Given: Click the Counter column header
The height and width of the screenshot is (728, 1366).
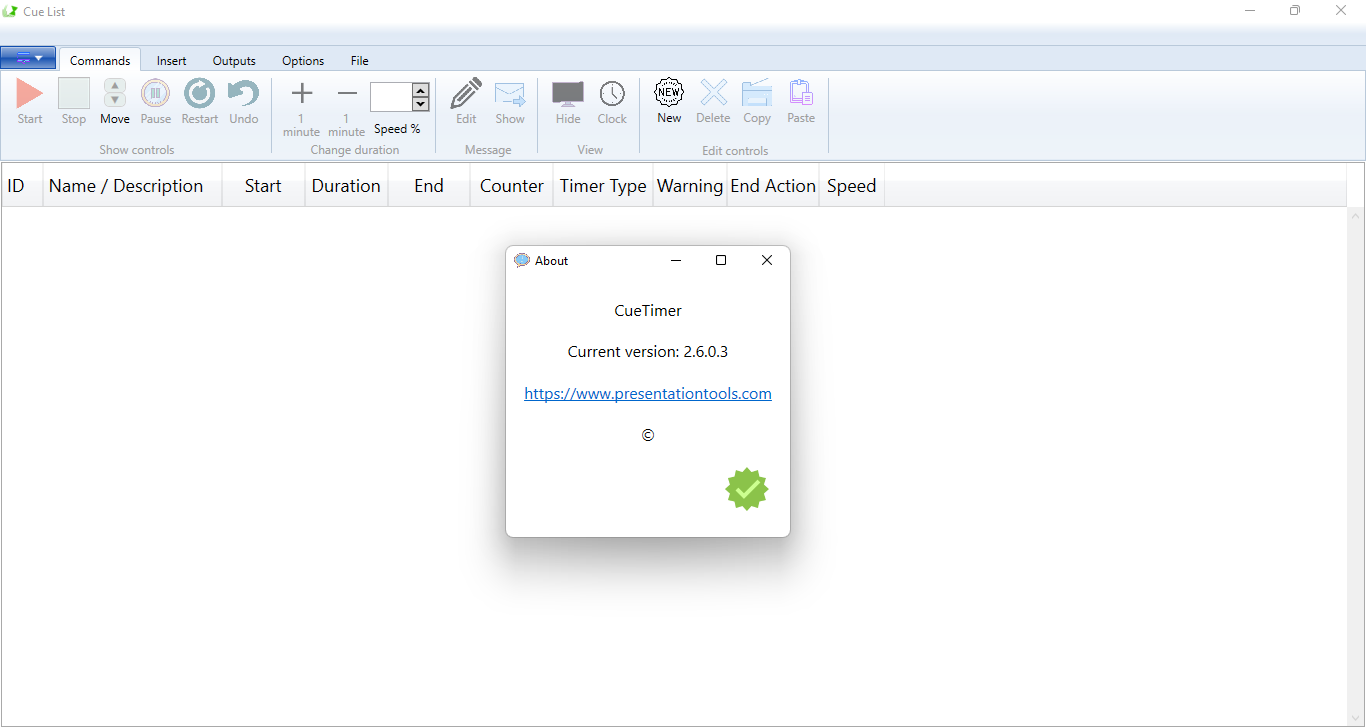Looking at the screenshot, I should (x=511, y=186).
